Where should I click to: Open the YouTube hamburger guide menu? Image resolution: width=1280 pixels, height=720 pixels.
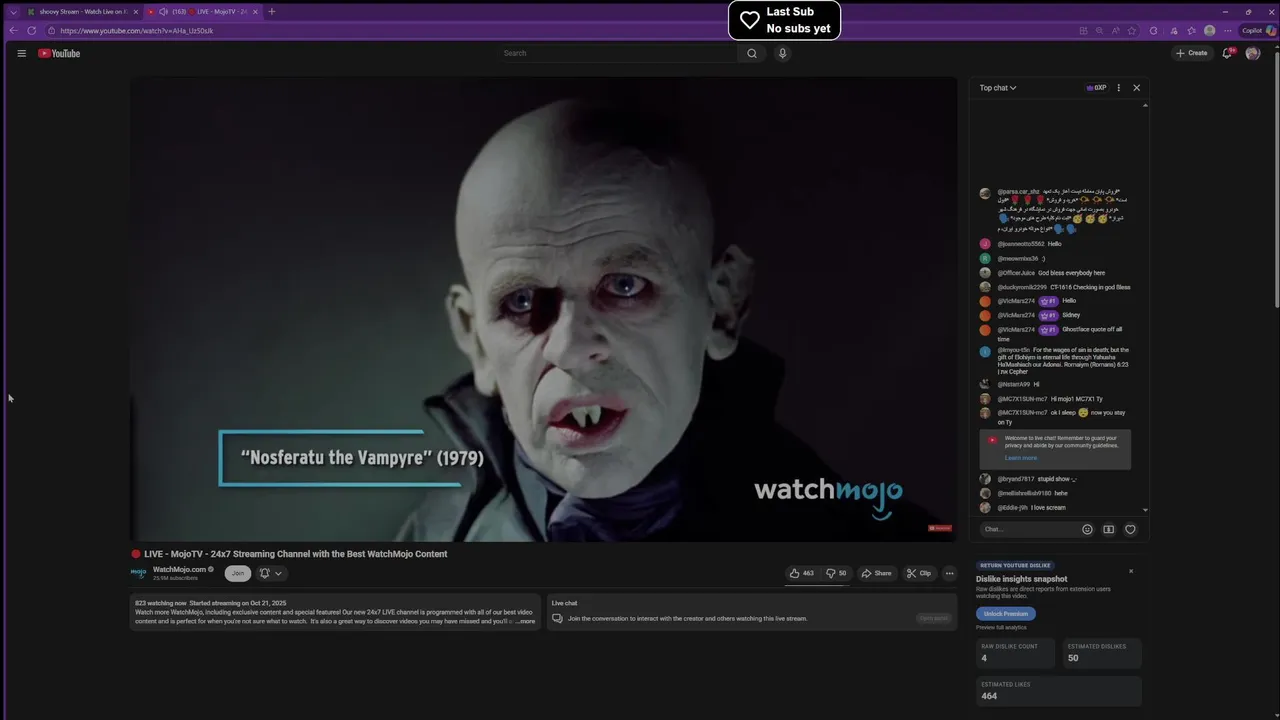[21, 53]
